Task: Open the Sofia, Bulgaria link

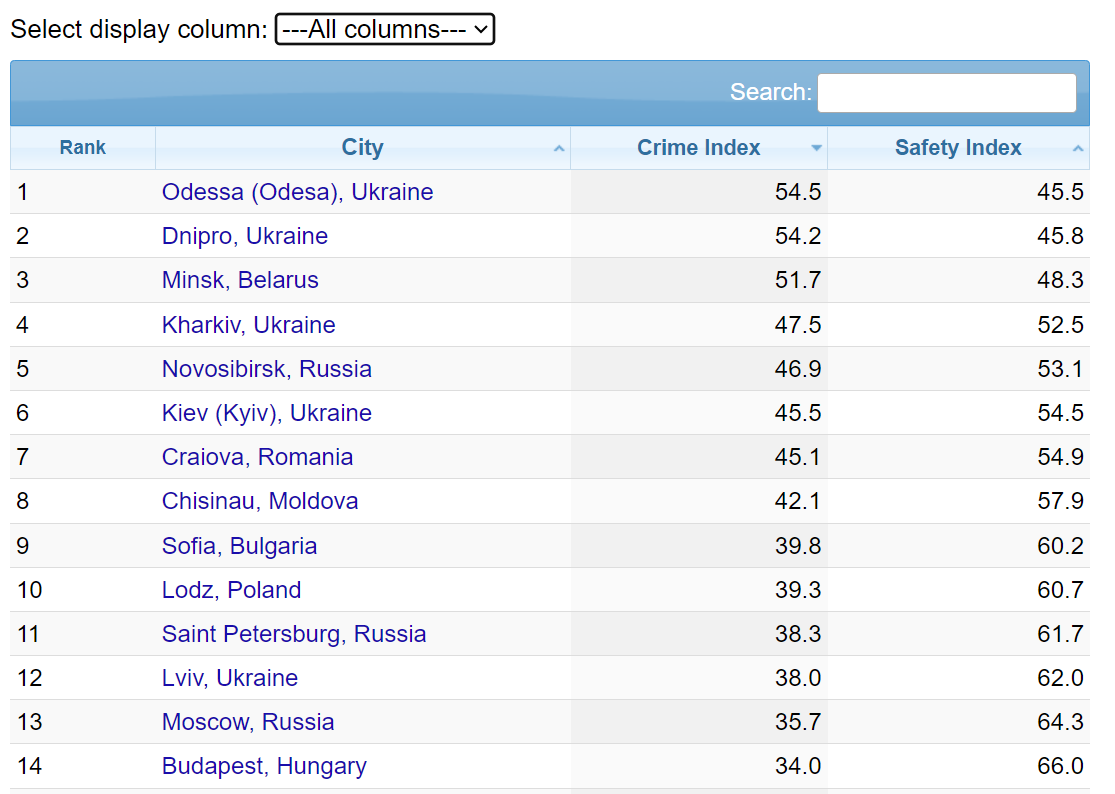Action: pyautogui.click(x=239, y=546)
